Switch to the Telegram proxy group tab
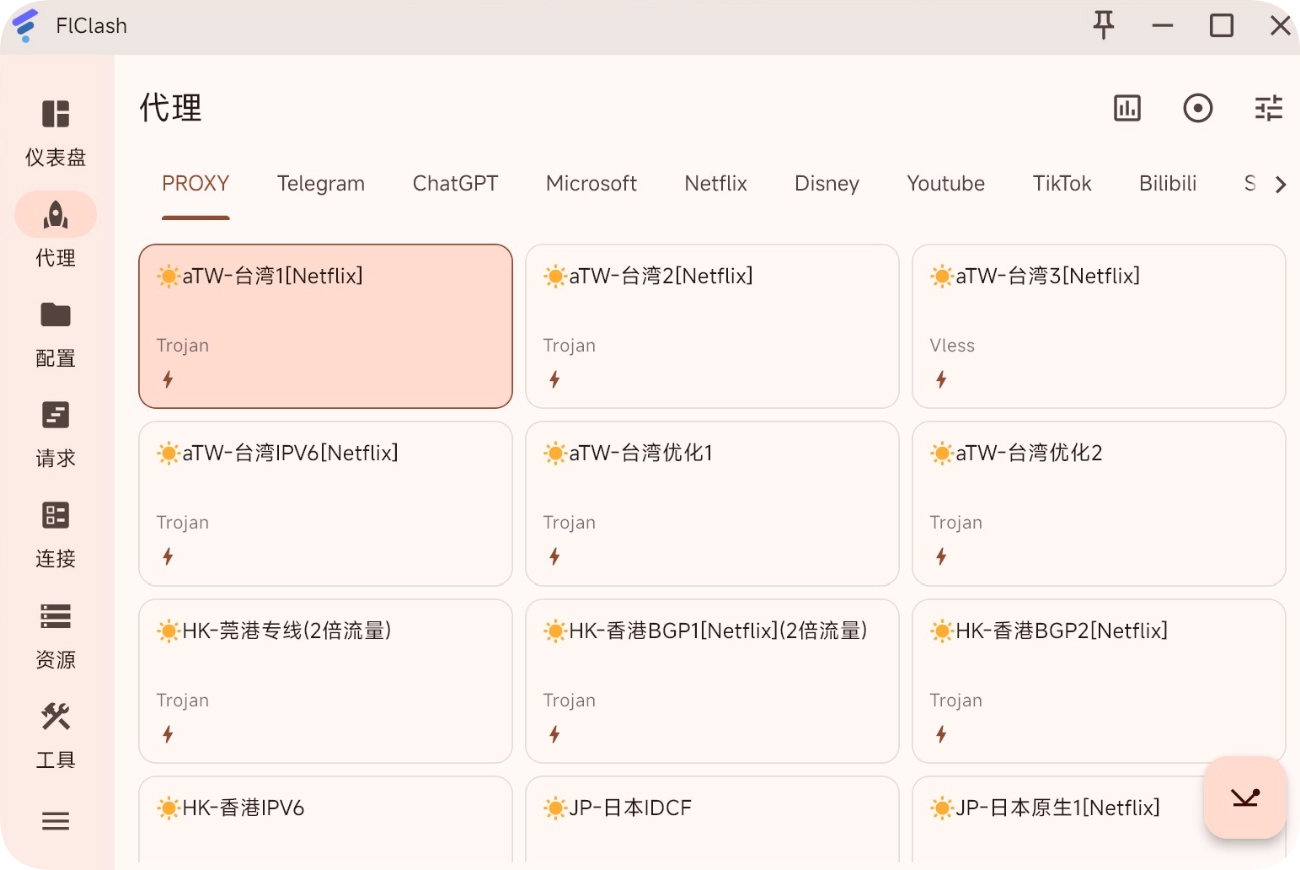The width and height of the screenshot is (1300, 870). [x=320, y=184]
